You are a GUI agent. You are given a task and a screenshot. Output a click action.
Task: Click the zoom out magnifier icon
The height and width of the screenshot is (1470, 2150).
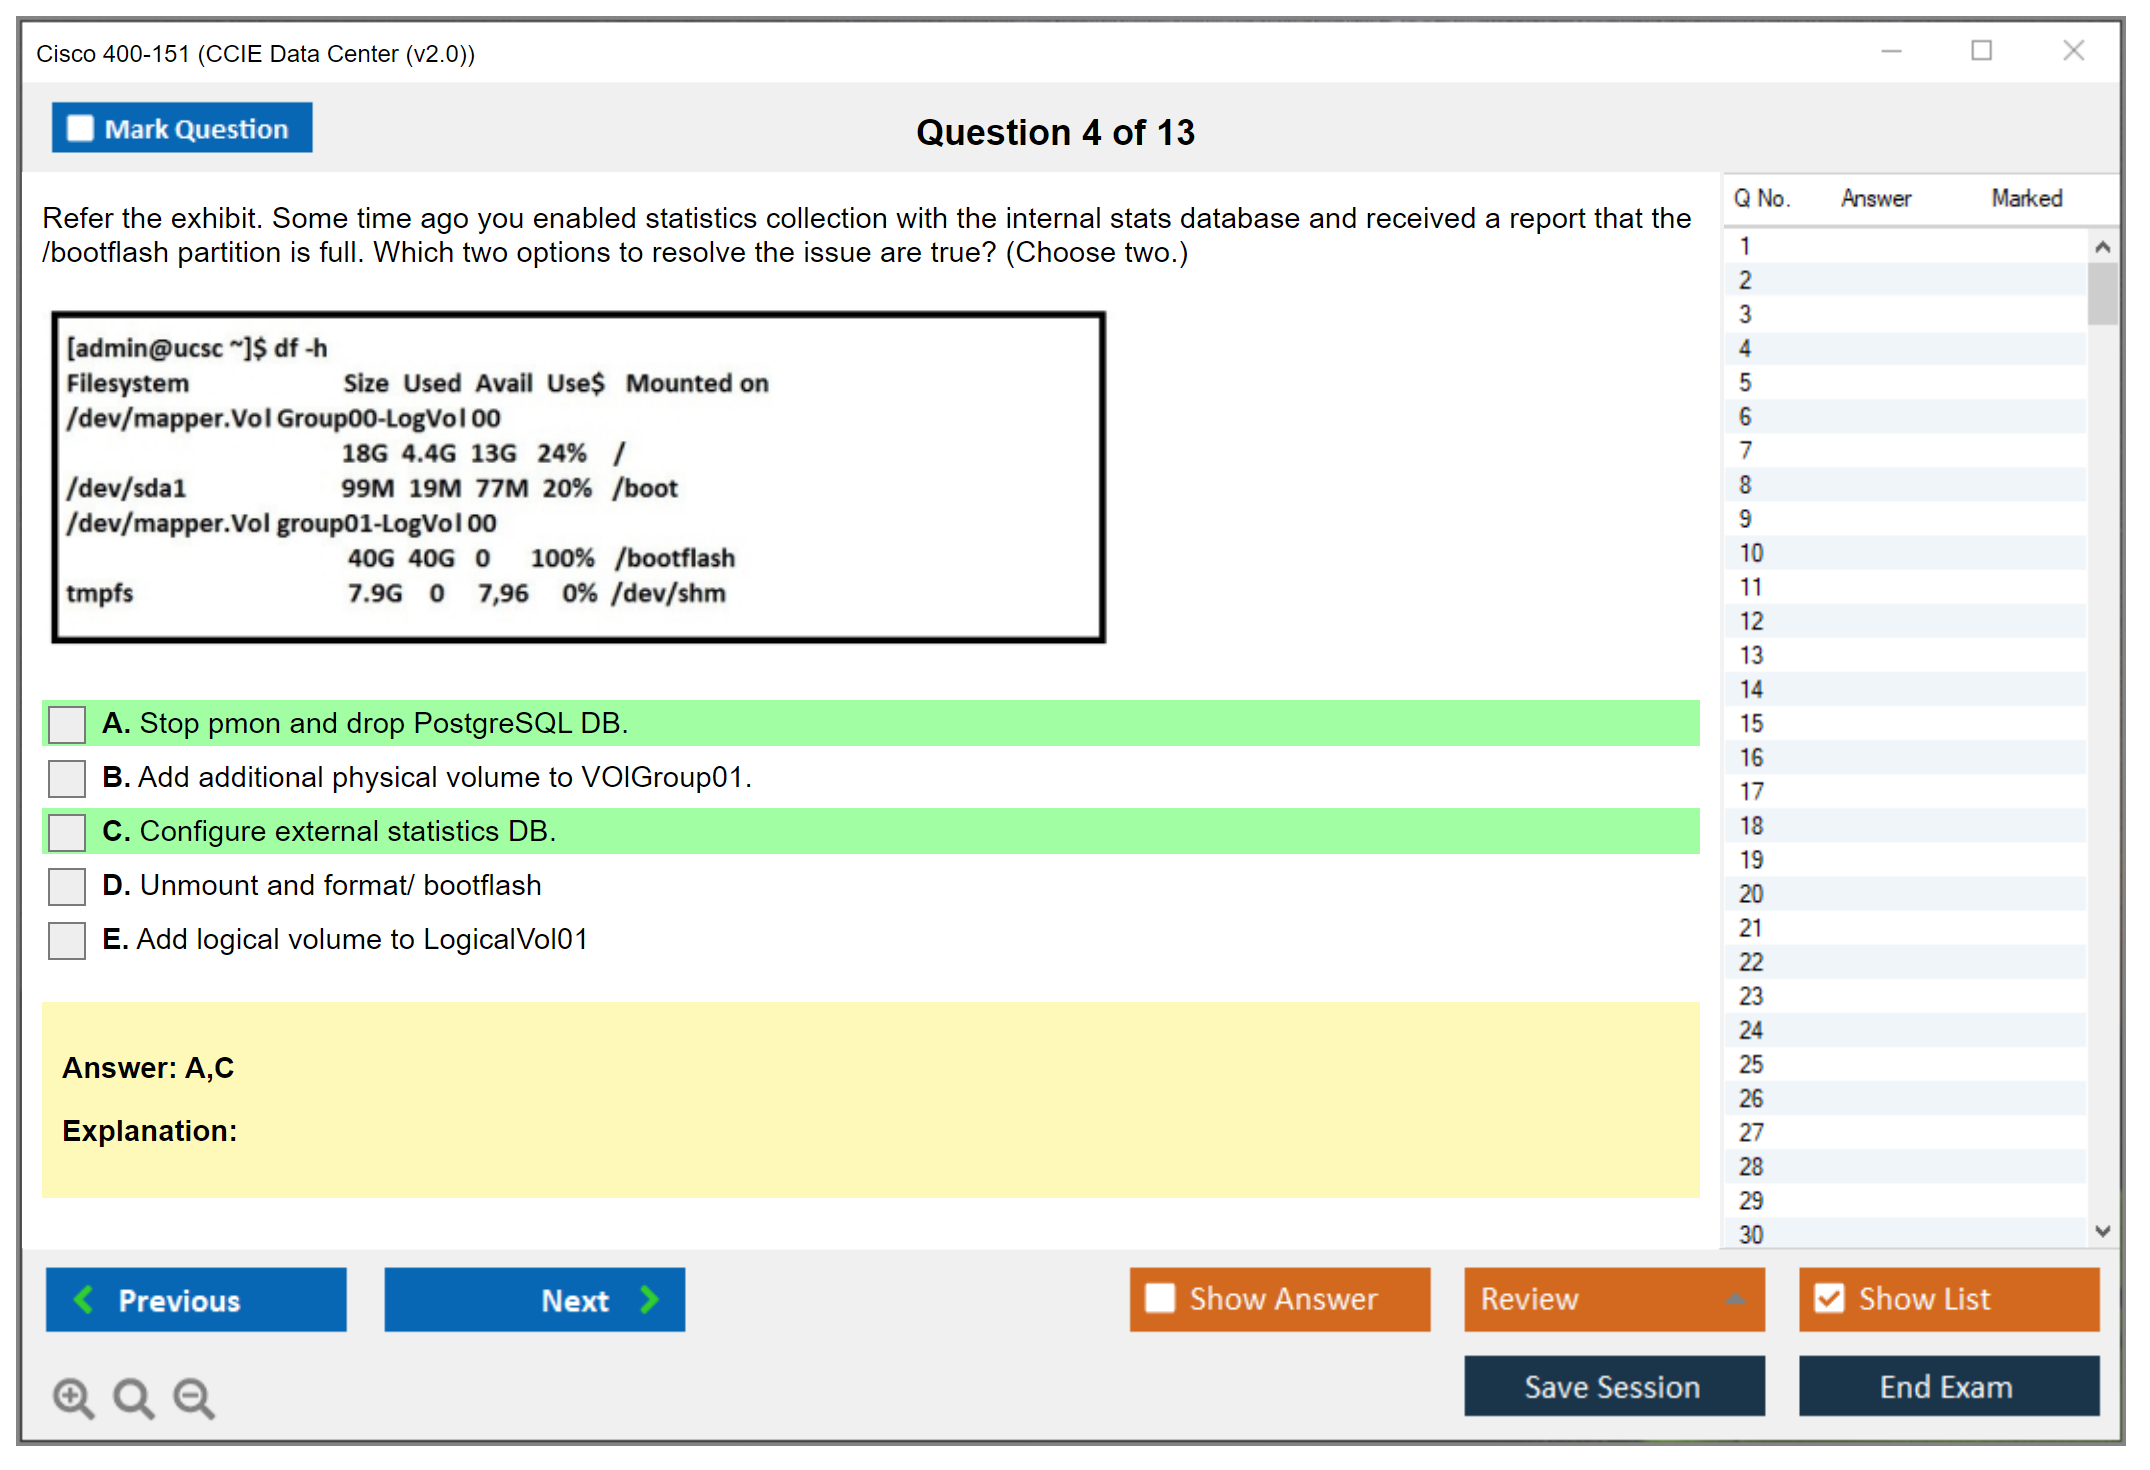coord(194,1397)
